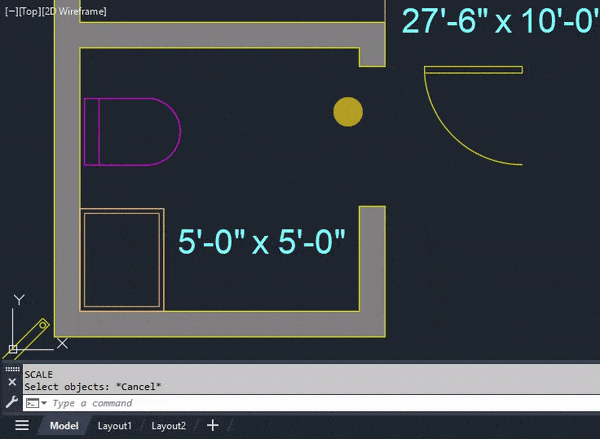Switch to the Layout1 tab
The image size is (600, 439).
click(114, 426)
